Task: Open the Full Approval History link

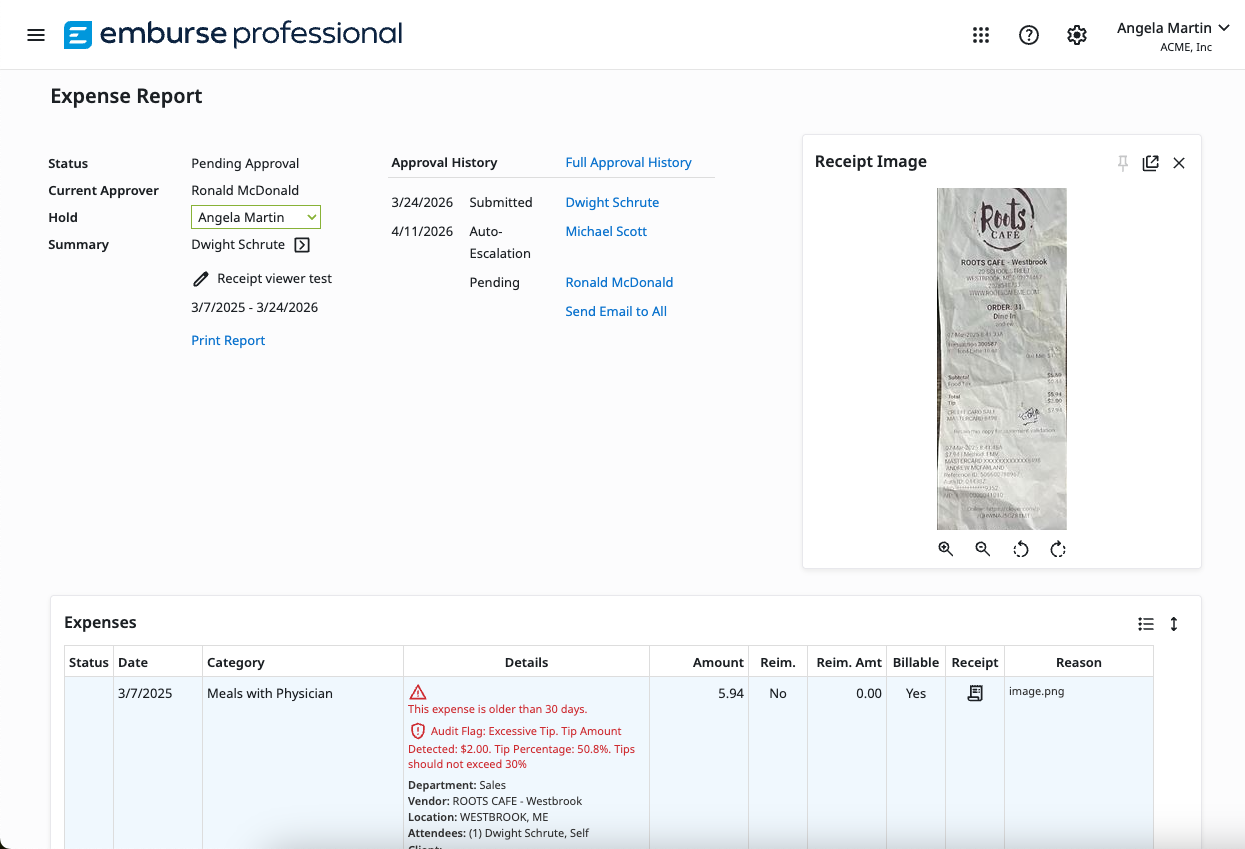Action: [x=628, y=163]
